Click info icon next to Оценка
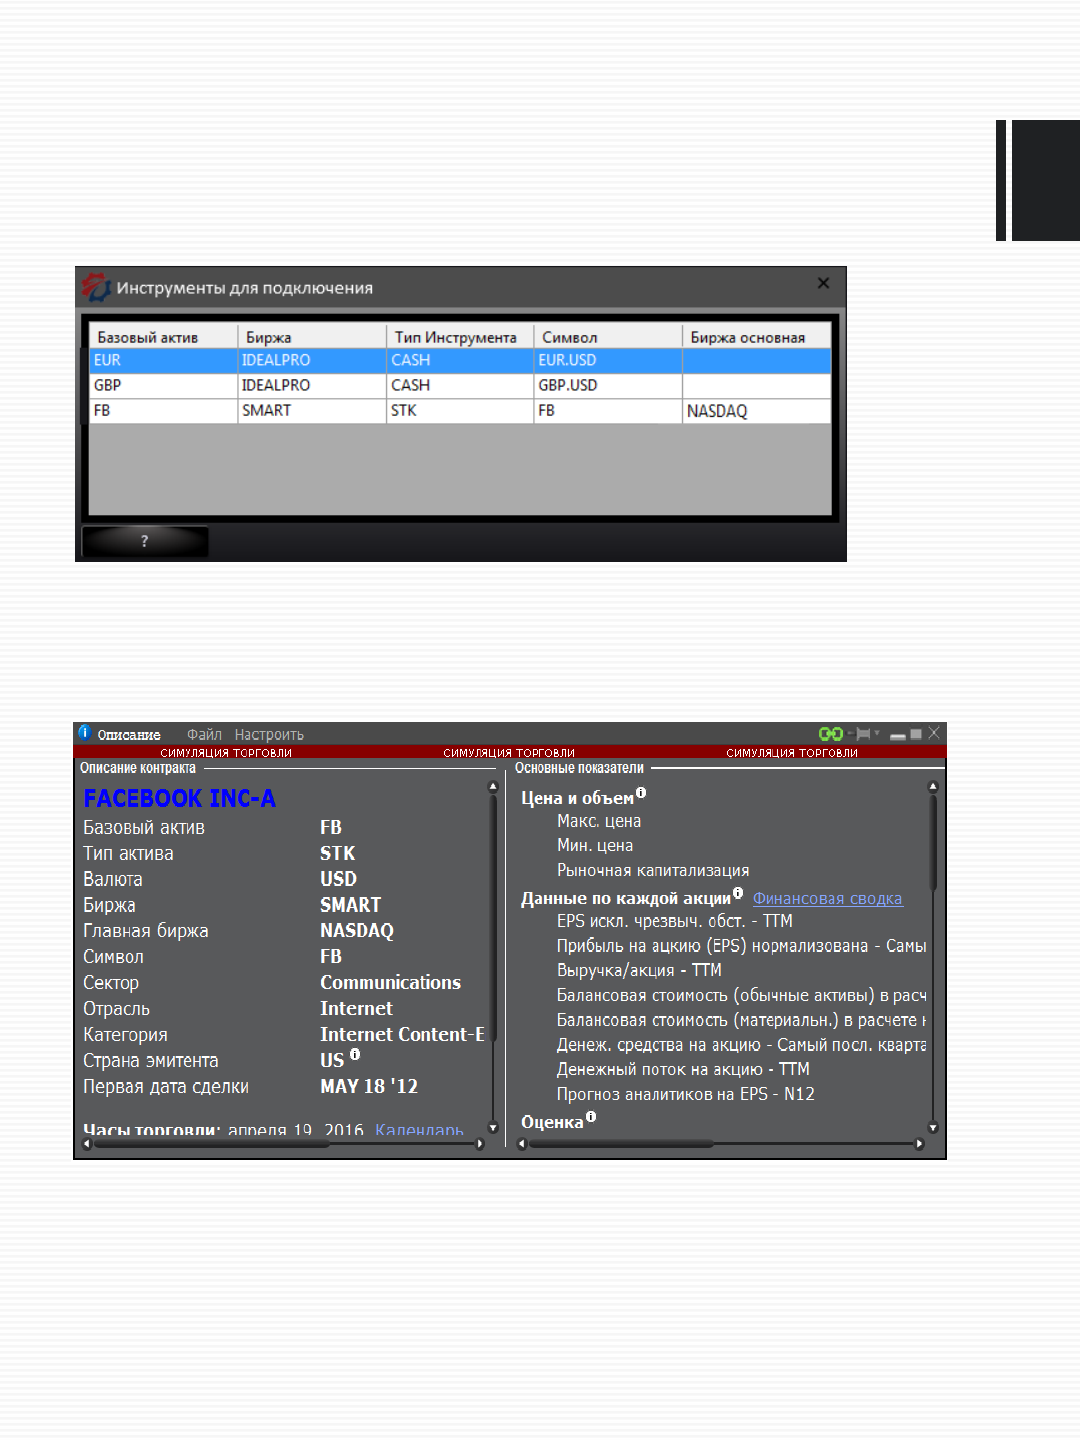 591,1117
